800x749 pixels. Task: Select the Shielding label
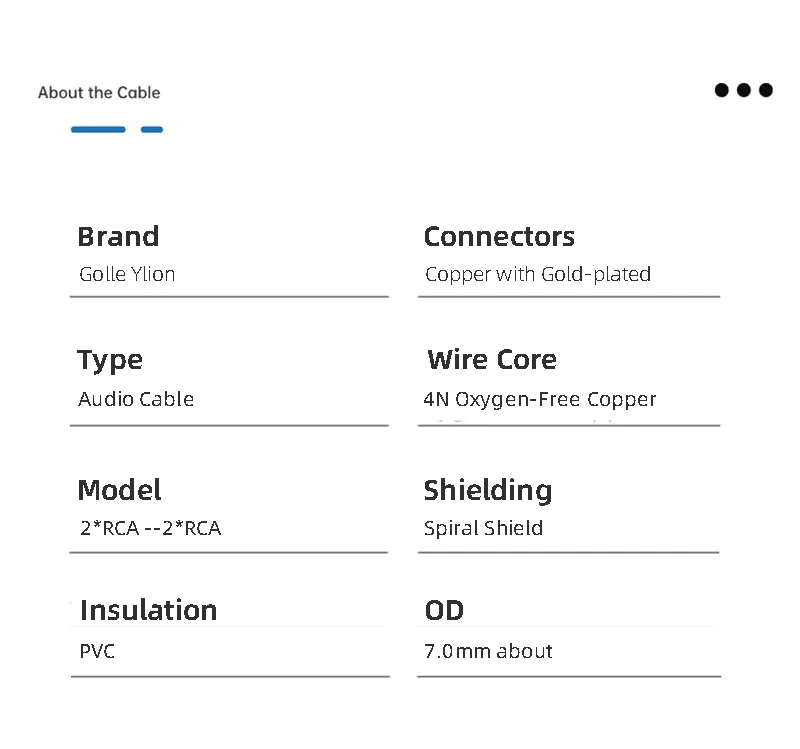(x=488, y=490)
